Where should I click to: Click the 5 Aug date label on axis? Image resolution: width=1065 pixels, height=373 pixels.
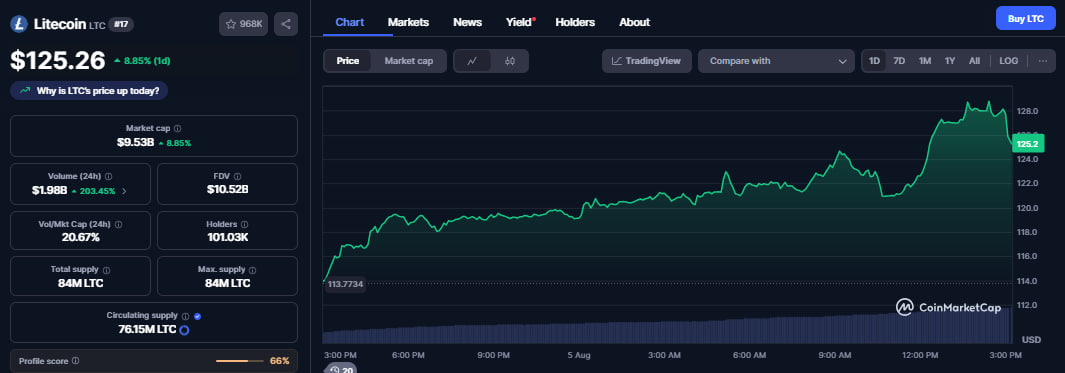coord(579,355)
